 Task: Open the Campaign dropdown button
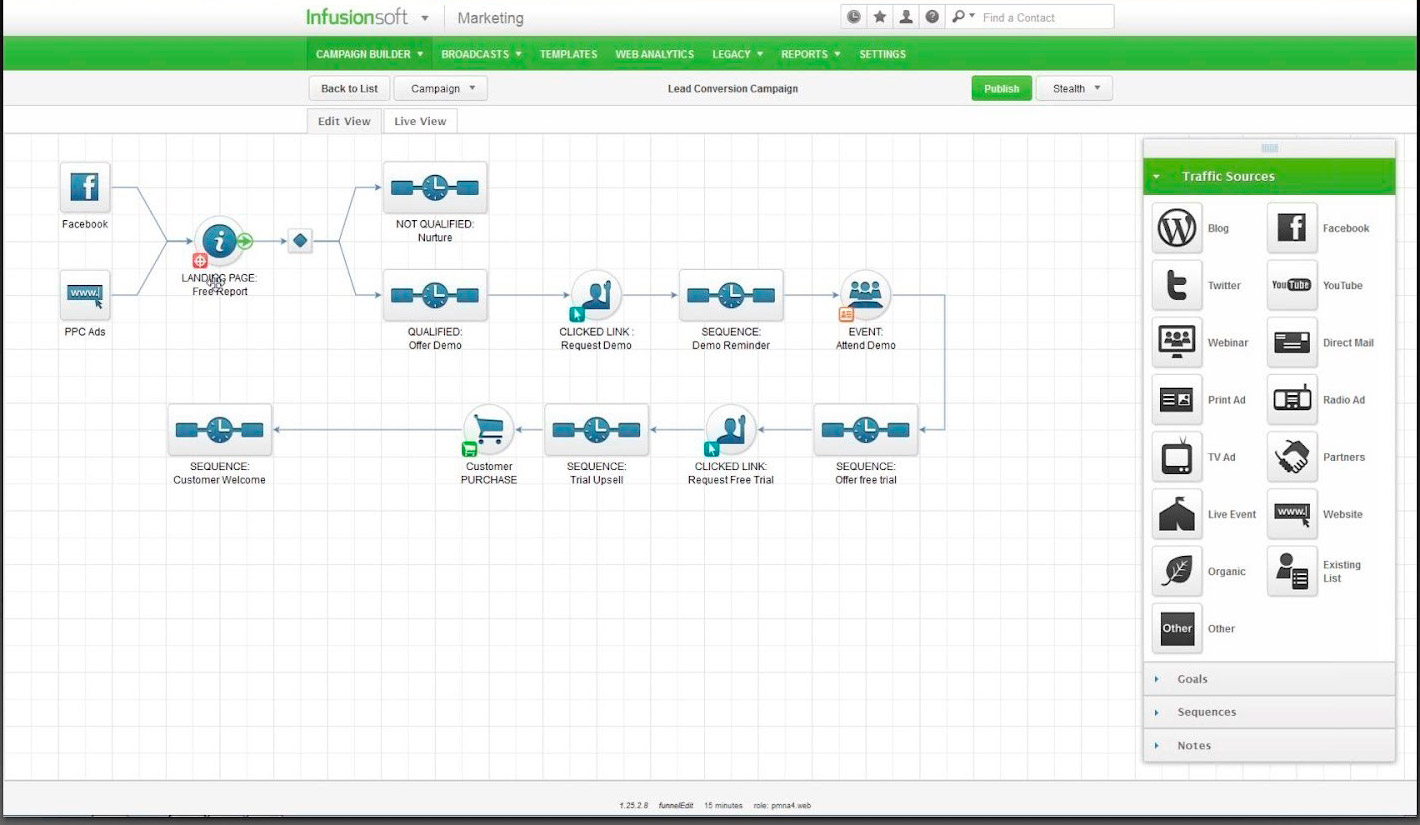(x=441, y=88)
